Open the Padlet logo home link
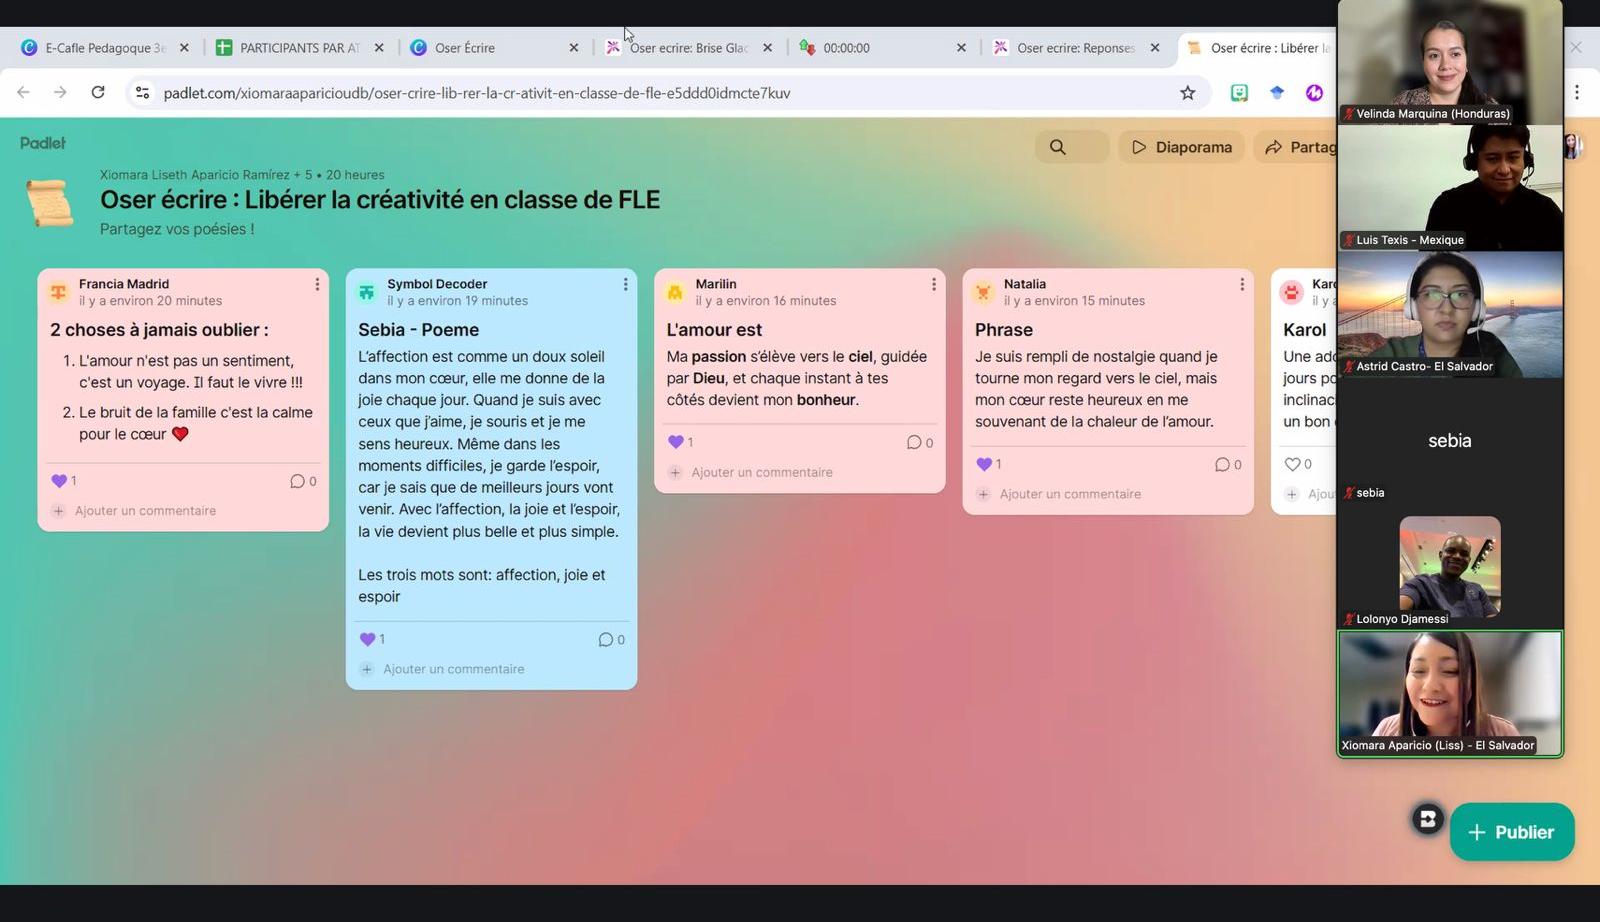Viewport: 1600px width, 922px height. click(x=43, y=143)
